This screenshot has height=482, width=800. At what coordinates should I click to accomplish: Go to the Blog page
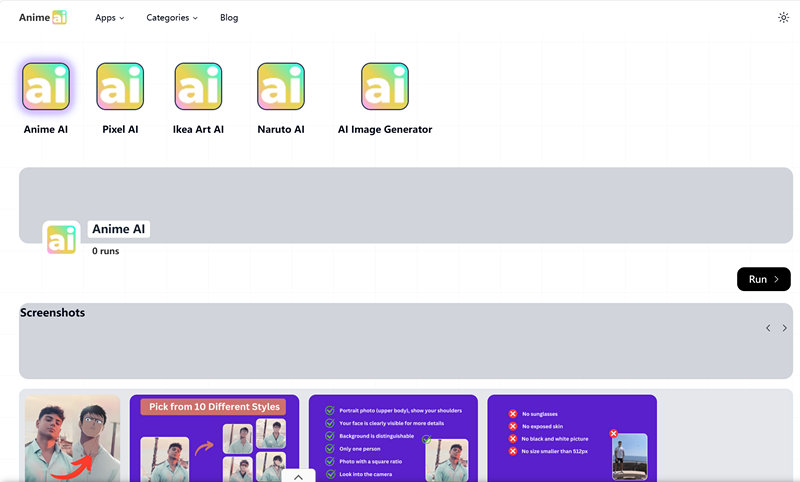(229, 17)
